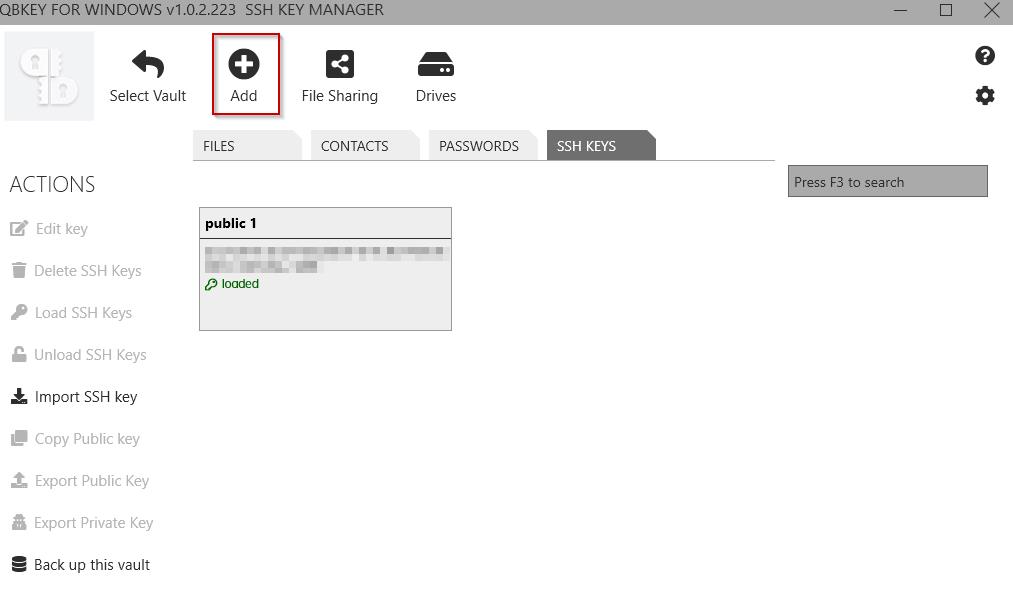Click the database icon for Back up vault
Image resolution: width=1013 pixels, height=609 pixels.
(x=19, y=564)
